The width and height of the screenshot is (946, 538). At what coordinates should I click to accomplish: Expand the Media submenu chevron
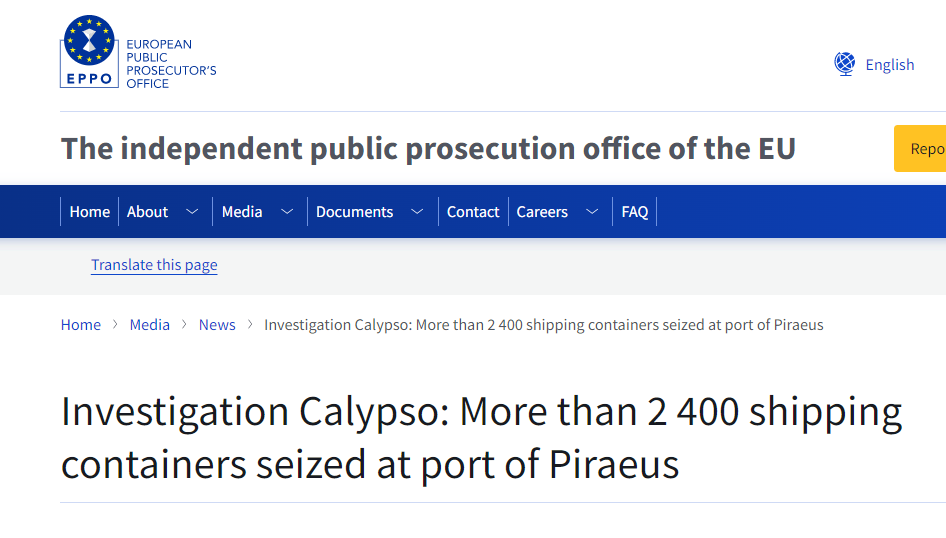pos(287,212)
